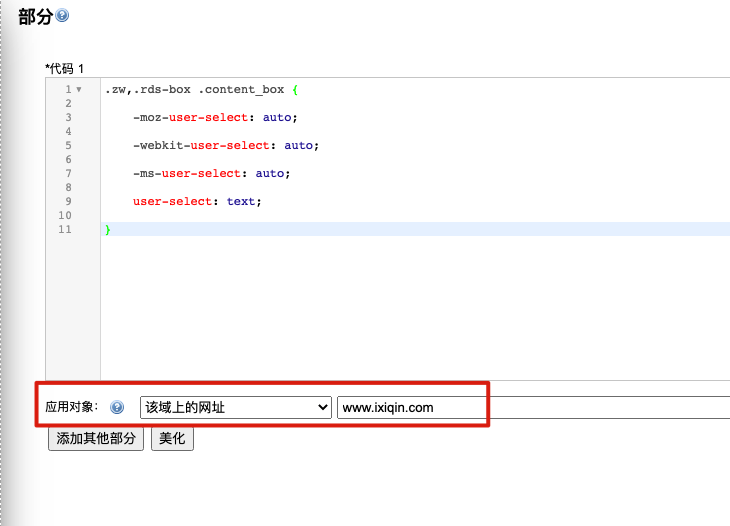The height and width of the screenshot is (526, 730).
Task: Collapse the code block at line 1
Action: pyautogui.click(x=79, y=90)
